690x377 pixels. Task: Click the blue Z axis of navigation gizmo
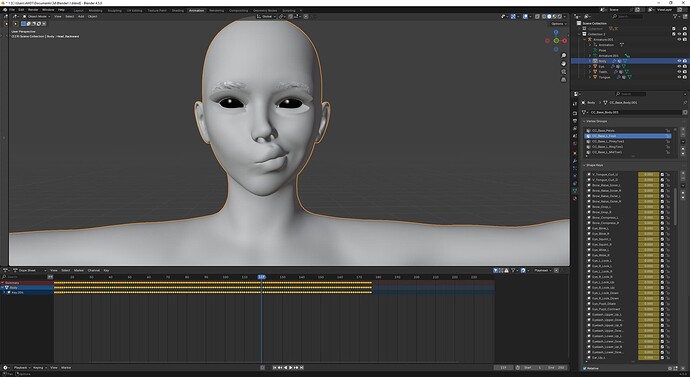(x=556, y=33)
